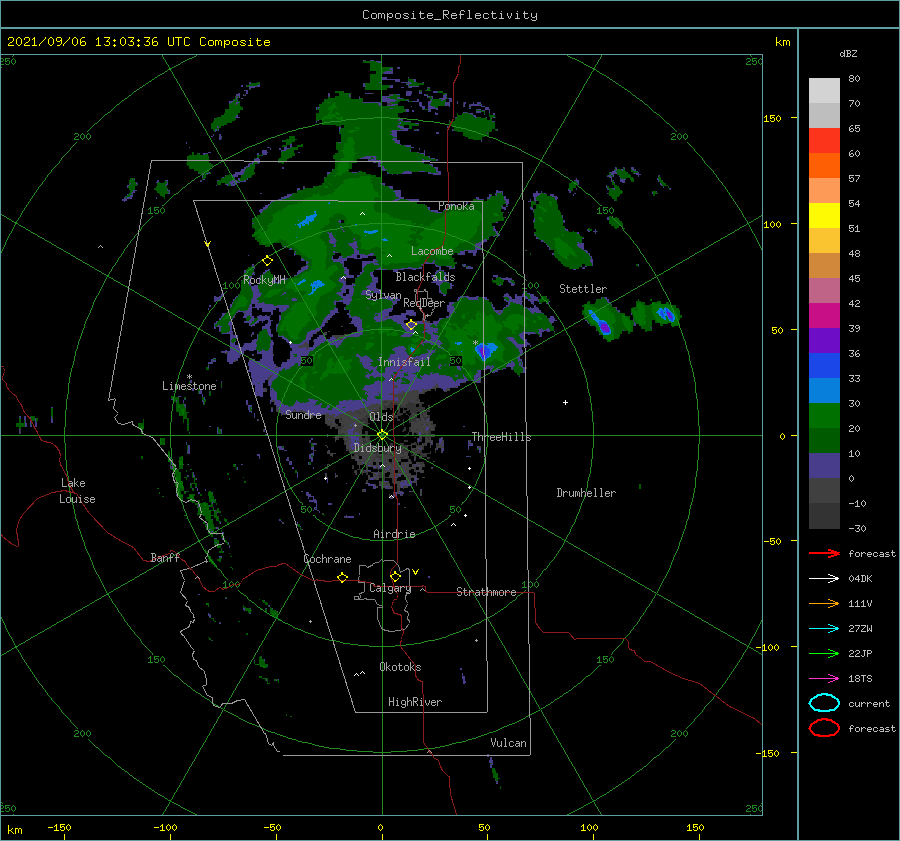
Task: Click the Airdrie town label
Action: coord(394,534)
